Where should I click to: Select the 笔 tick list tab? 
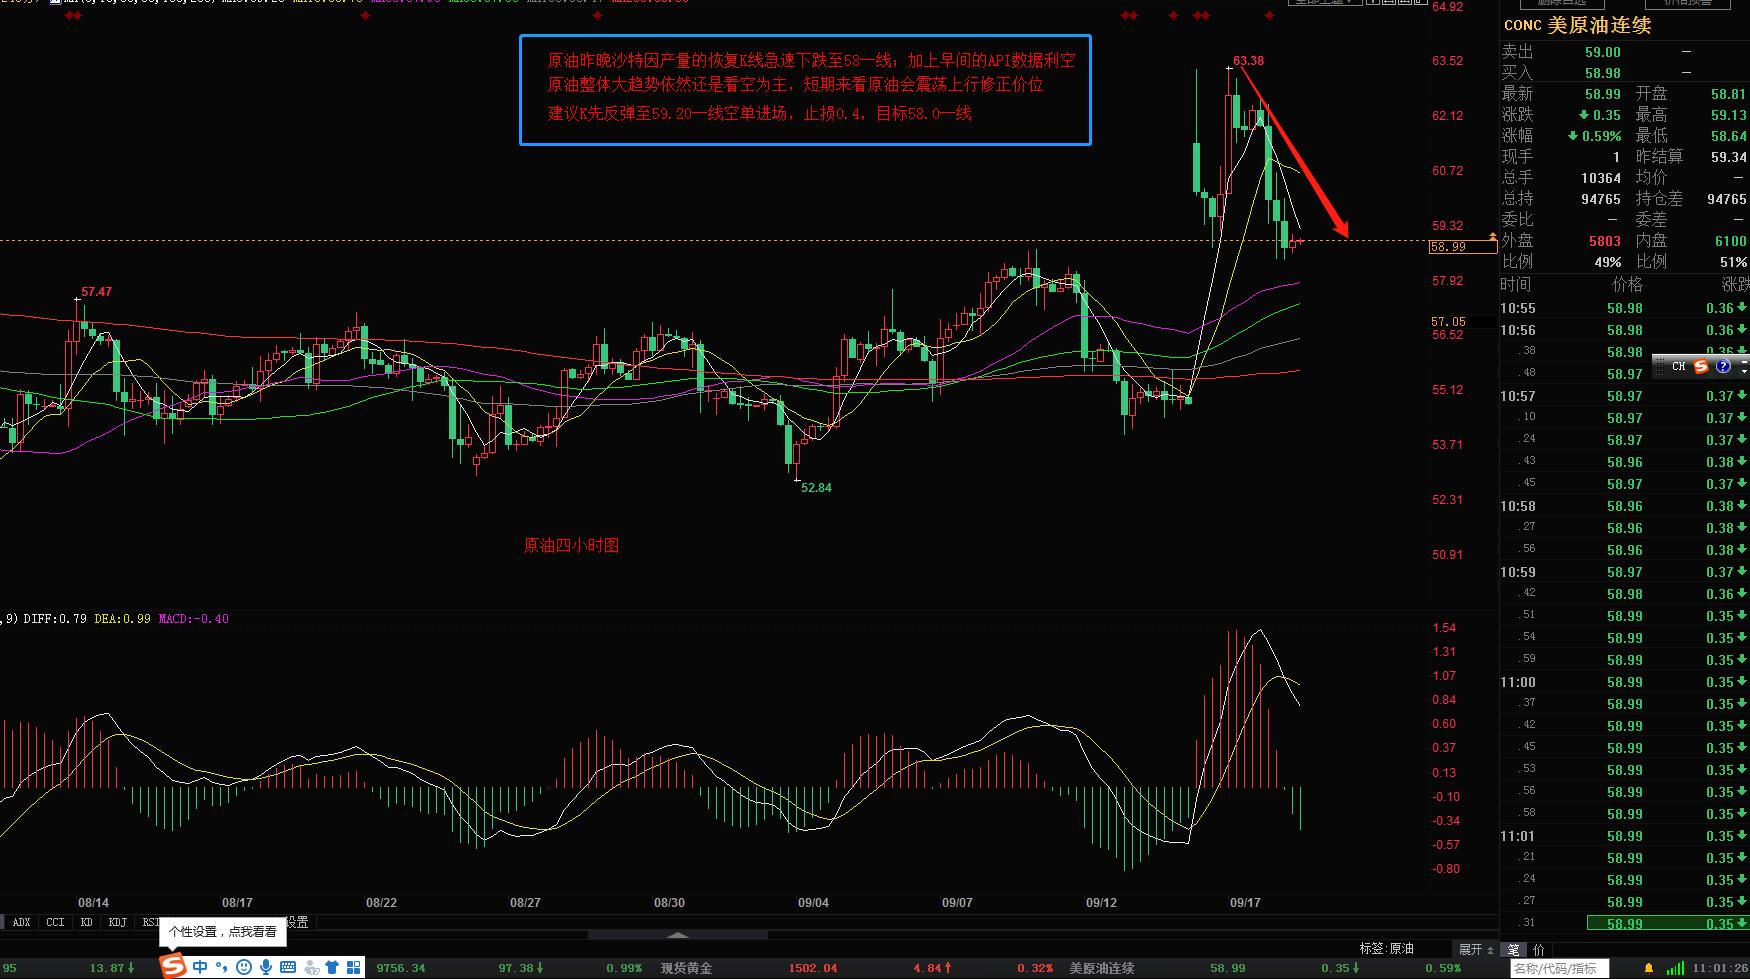tap(1513, 949)
